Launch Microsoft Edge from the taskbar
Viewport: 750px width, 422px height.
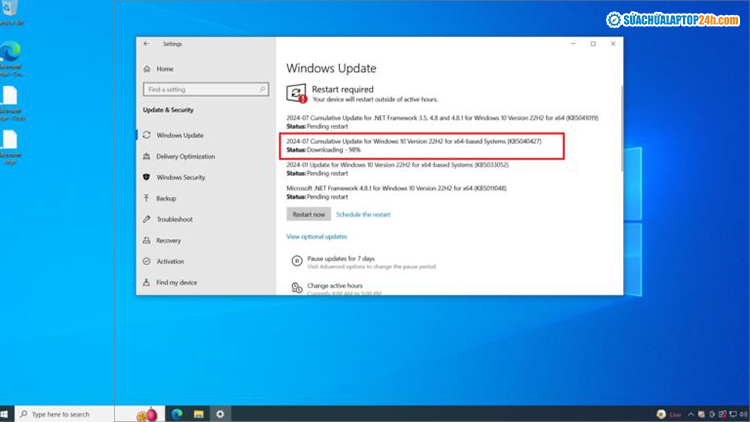click(x=177, y=414)
